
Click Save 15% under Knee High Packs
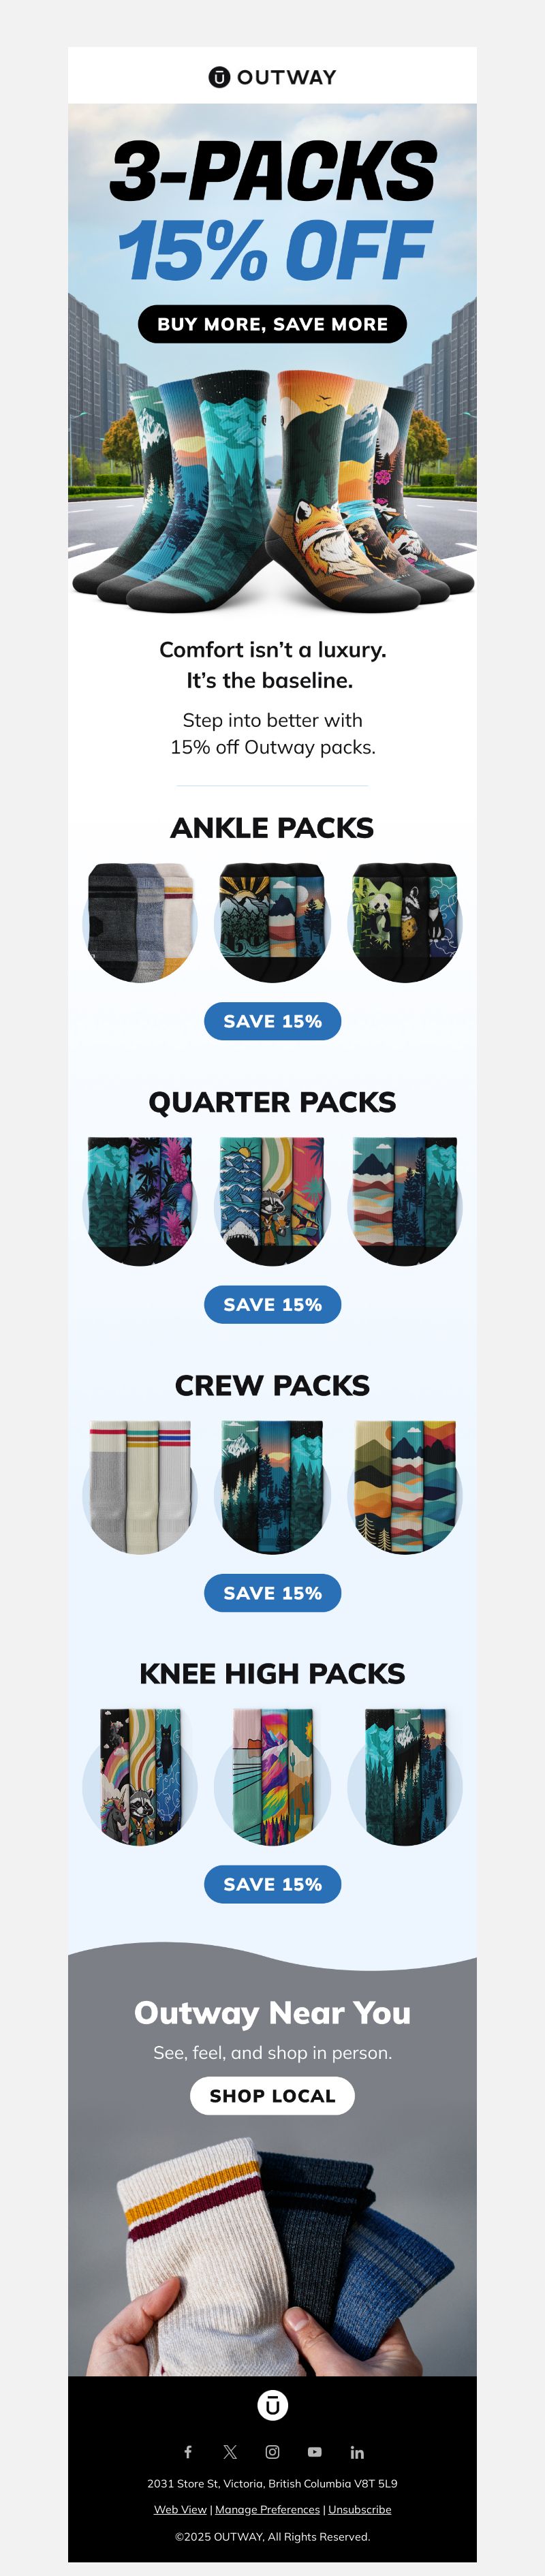(x=272, y=1883)
